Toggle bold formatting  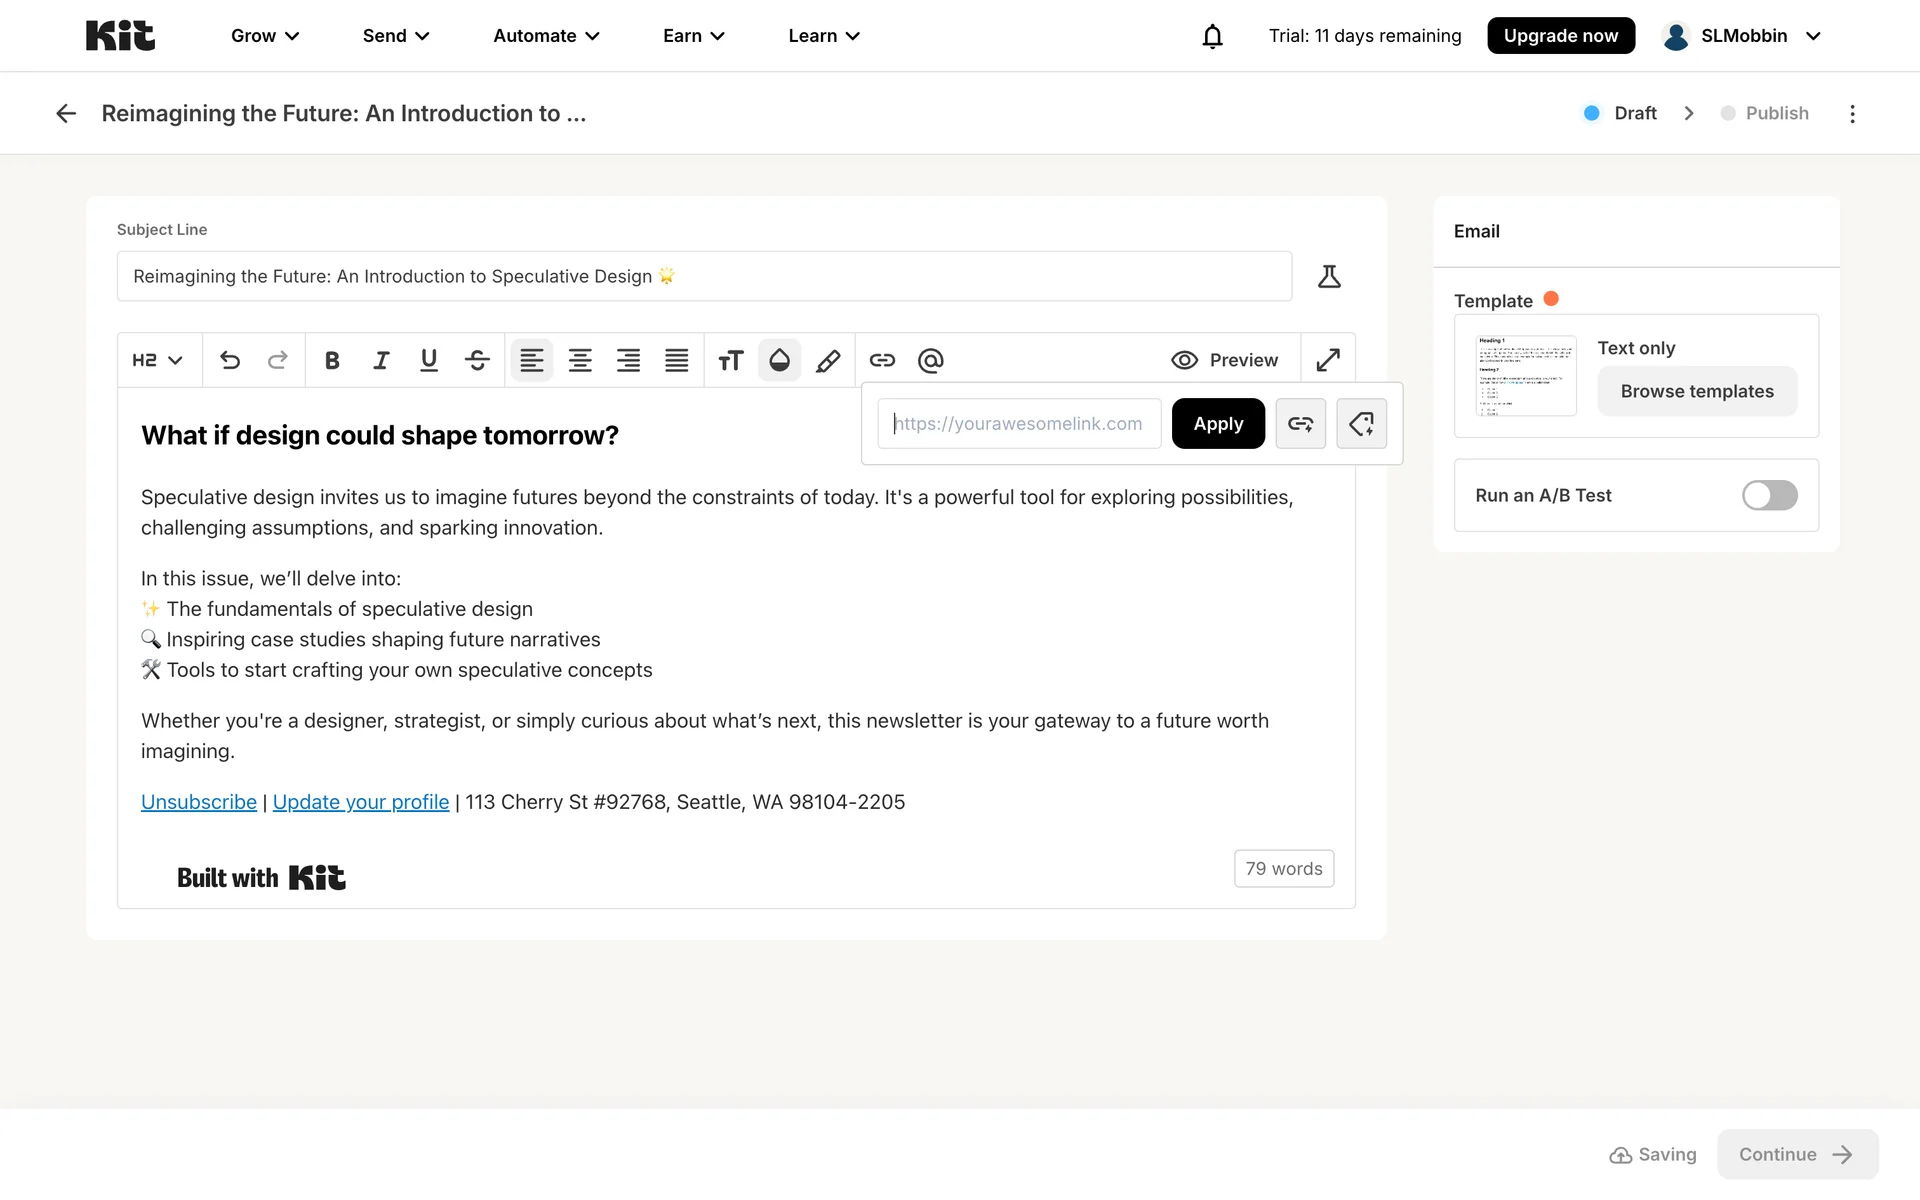pyautogui.click(x=332, y=360)
